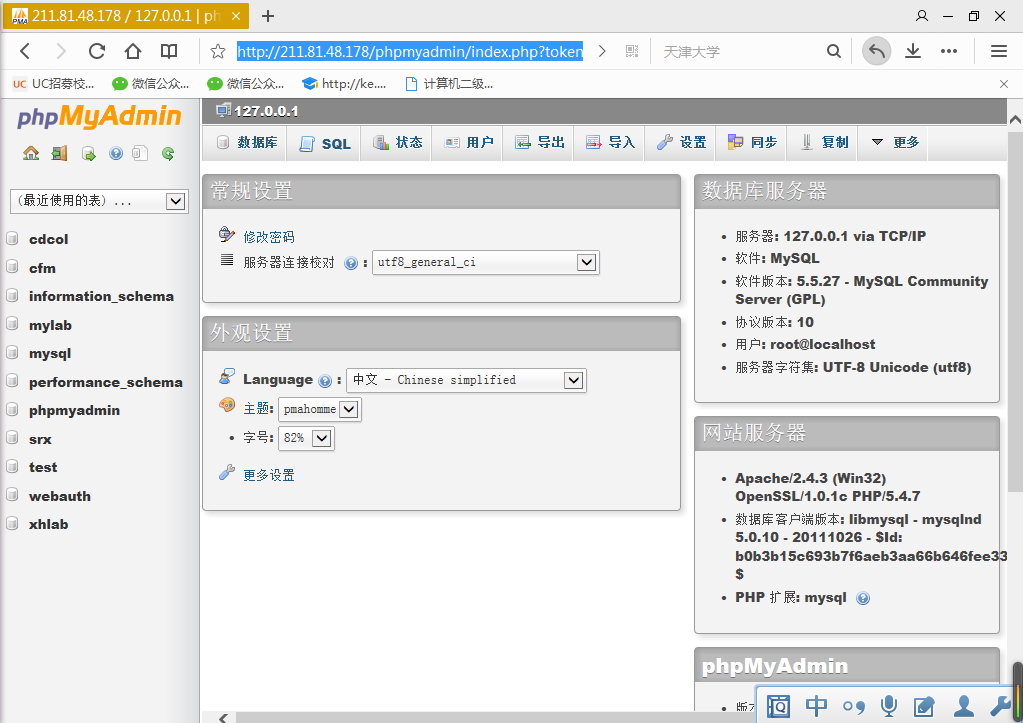Open the 最近使用的表 dropdown
Screen dimensions: 1023x723
pyautogui.click(x=99, y=201)
